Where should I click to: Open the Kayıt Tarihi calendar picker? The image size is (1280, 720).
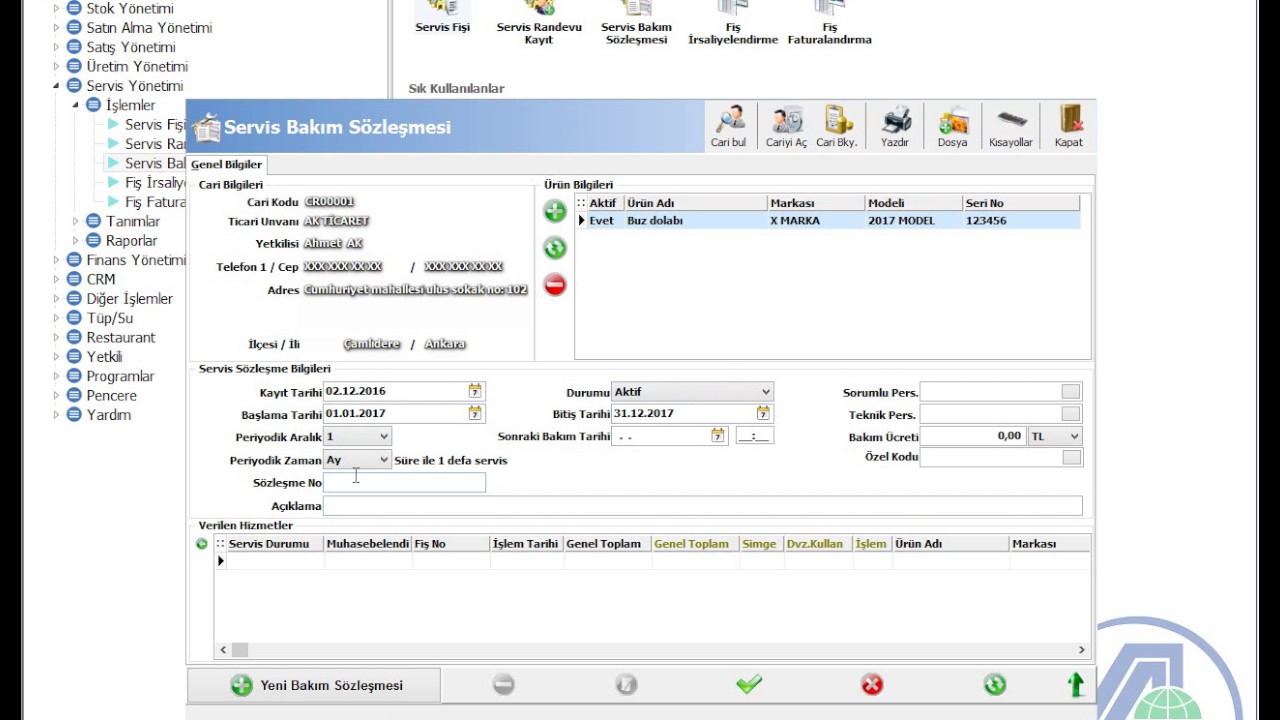475,391
